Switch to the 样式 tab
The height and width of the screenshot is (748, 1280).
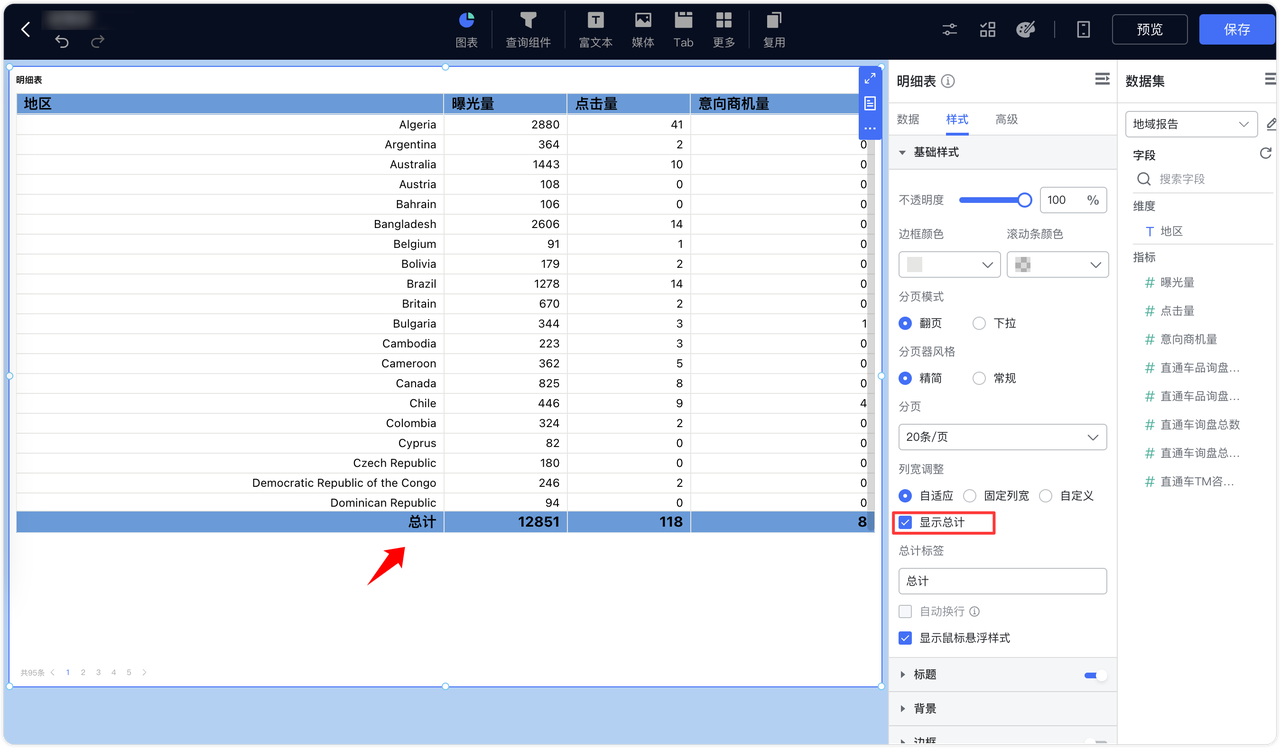[957, 119]
